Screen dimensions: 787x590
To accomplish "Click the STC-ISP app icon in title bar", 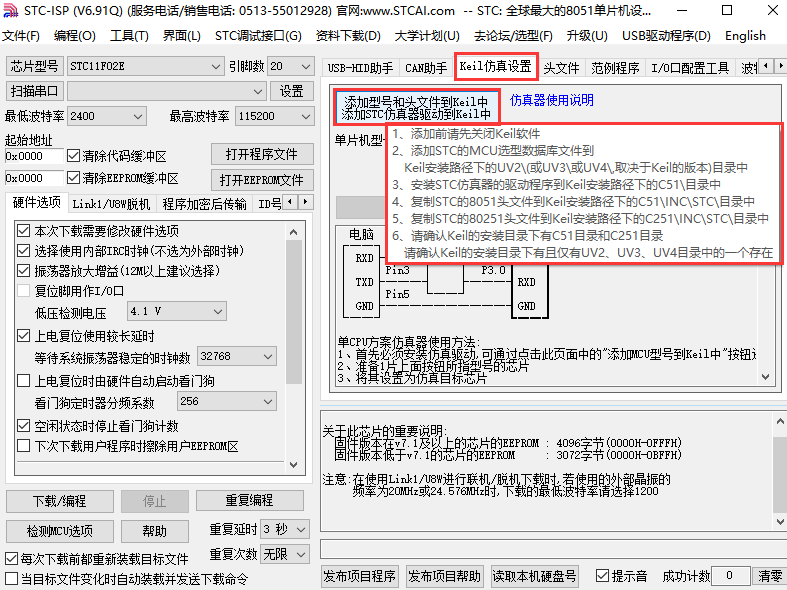I will (11, 11).
